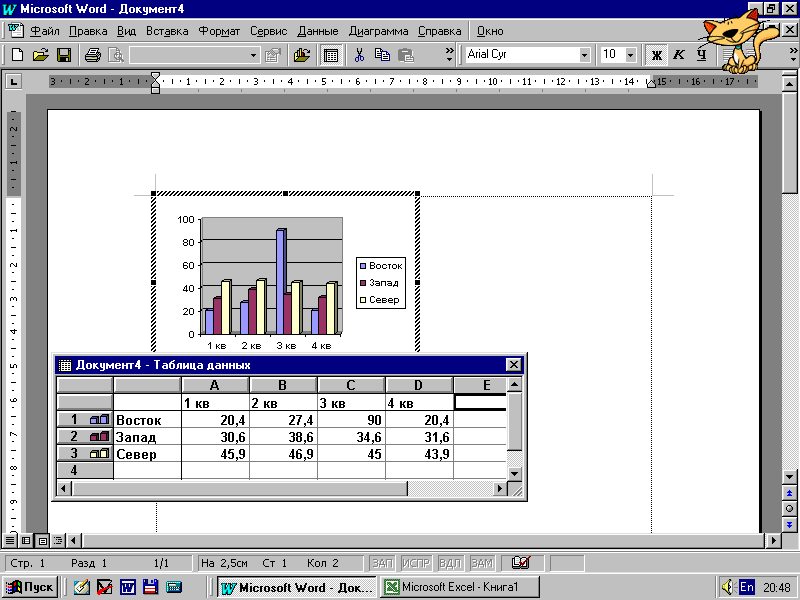The width and height of the screenshot is (800, 600).
Task: Expand more buttons on the standard toolbar
Action: (x=449, y=55)
